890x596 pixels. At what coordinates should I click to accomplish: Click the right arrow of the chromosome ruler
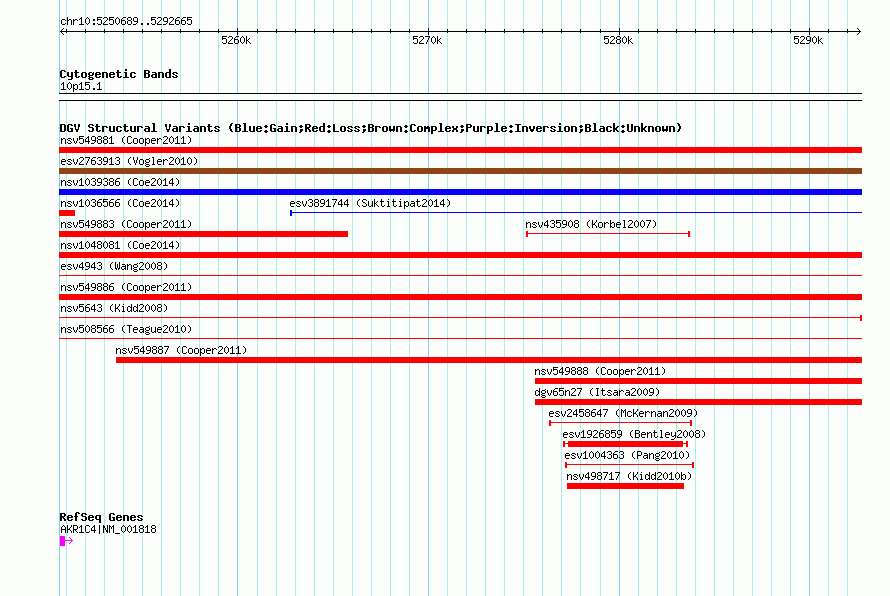858,31
